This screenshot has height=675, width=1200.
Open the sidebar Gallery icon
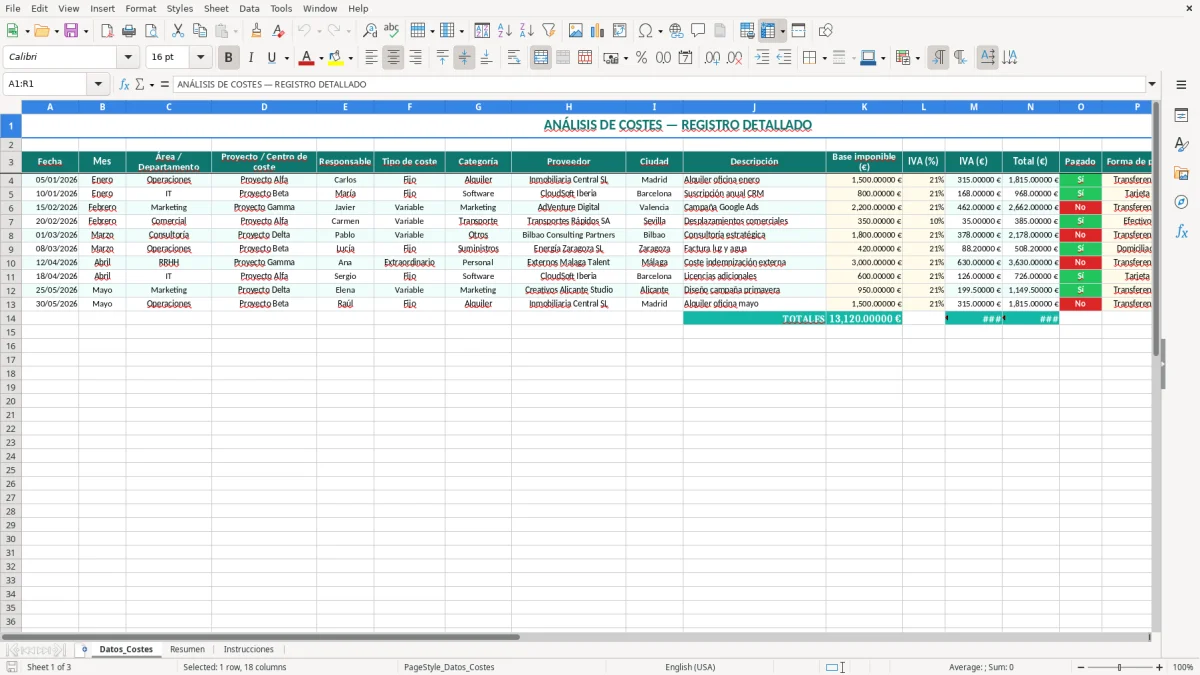[x=1181, y=173]
